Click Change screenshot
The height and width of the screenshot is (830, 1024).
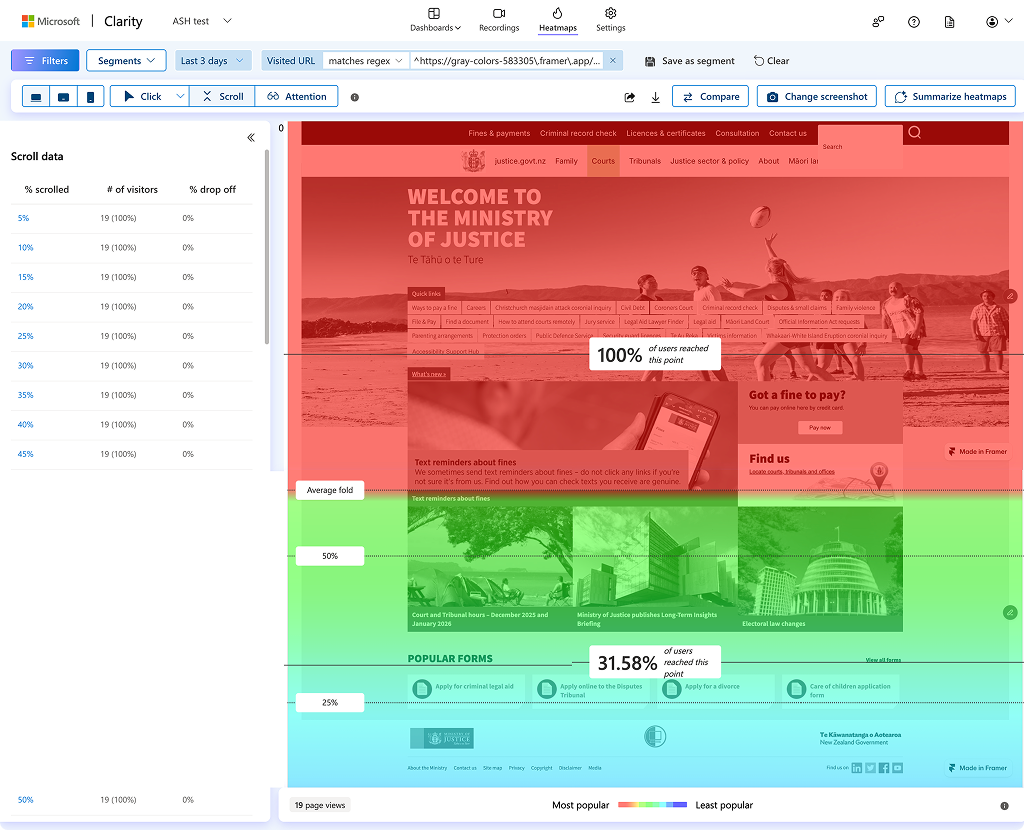(816, 97)
